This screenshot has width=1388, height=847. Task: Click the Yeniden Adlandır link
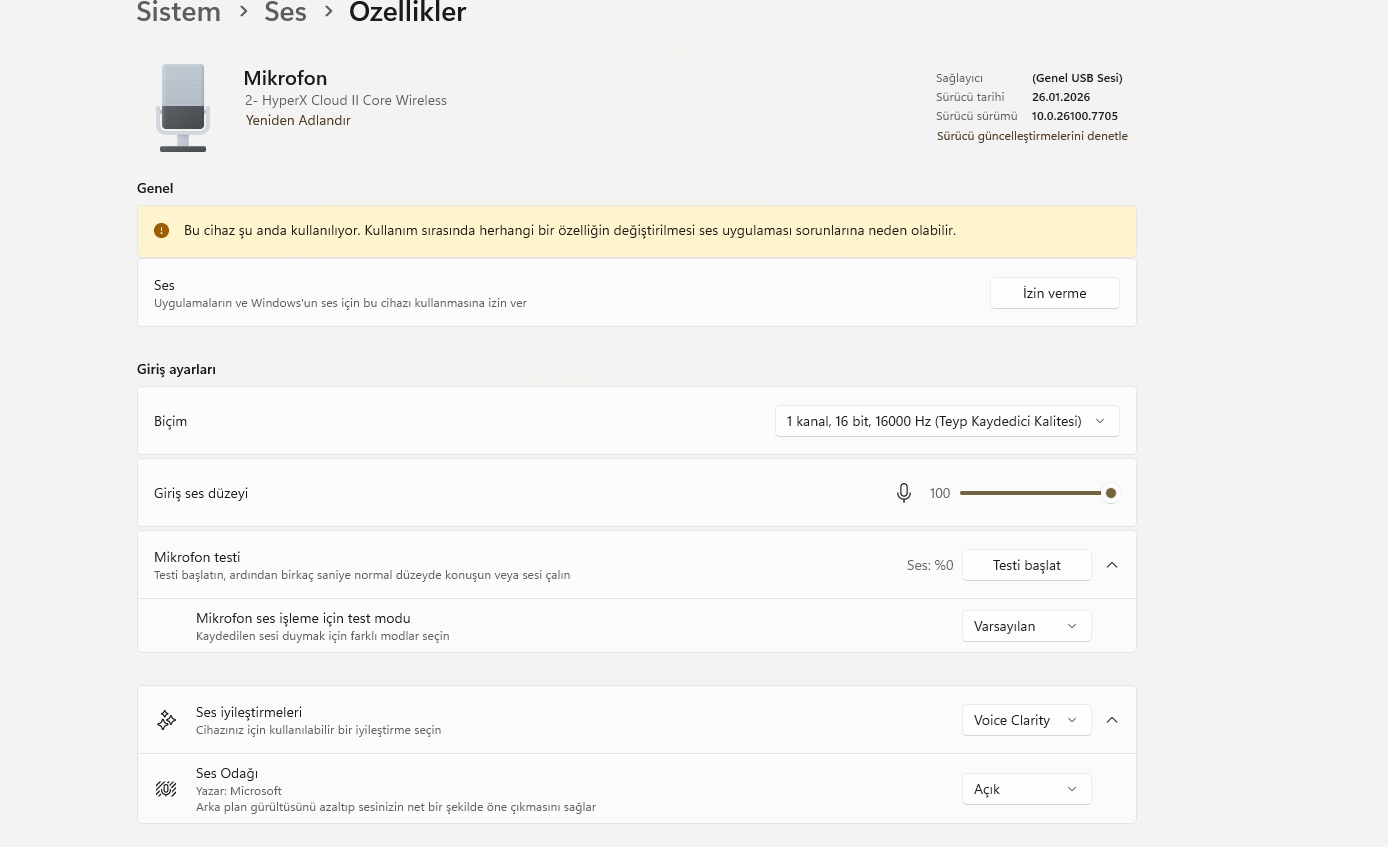pos(298,120)
